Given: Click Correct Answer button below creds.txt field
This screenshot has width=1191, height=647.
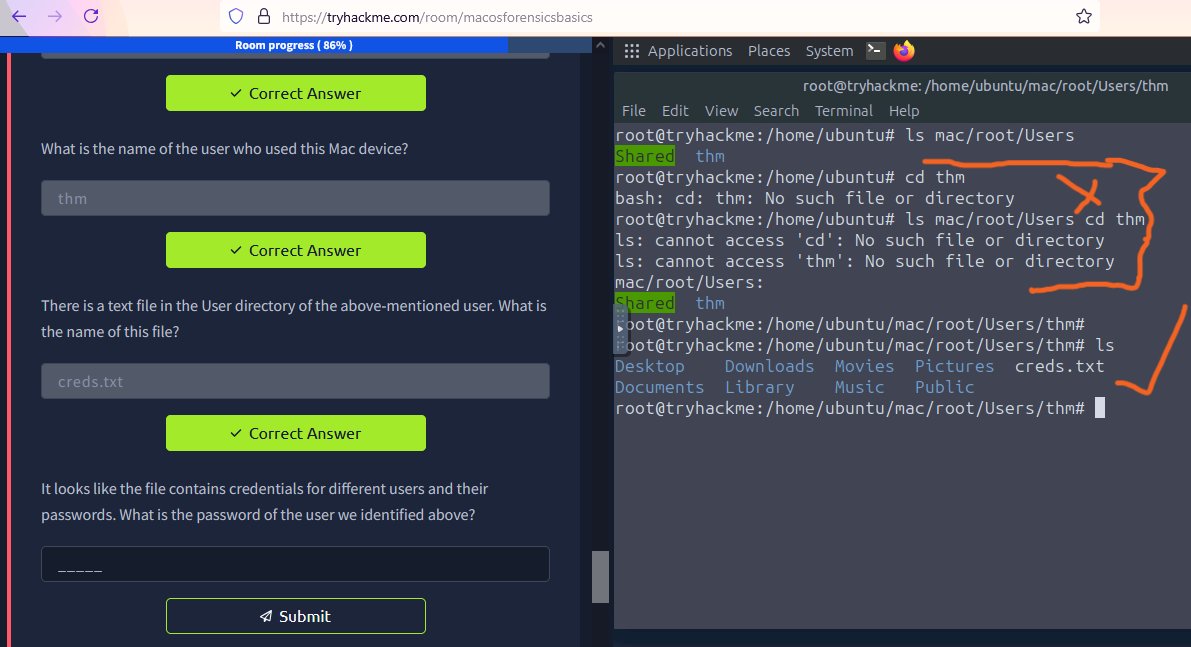Looking at the screenshot, I should [295, 433].
